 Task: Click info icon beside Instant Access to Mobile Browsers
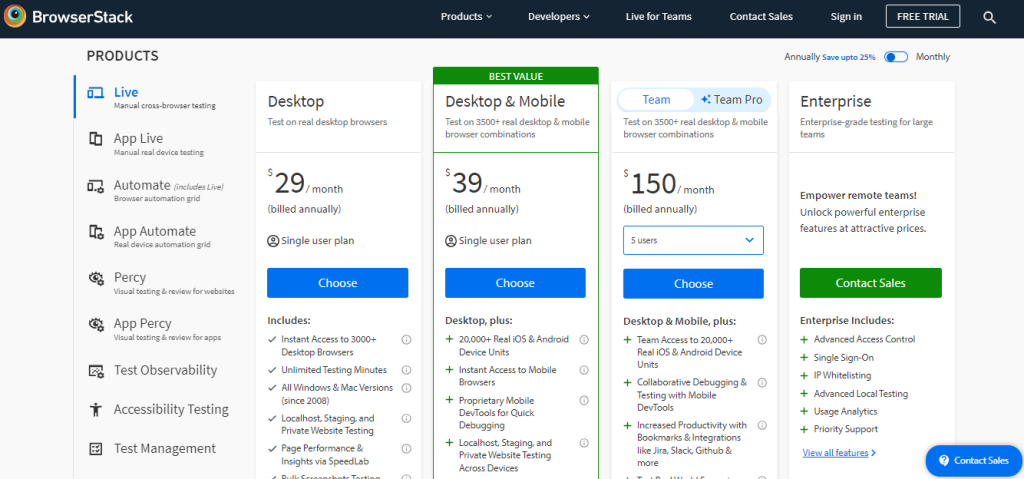pyautogui.click(x=584, y=370)
